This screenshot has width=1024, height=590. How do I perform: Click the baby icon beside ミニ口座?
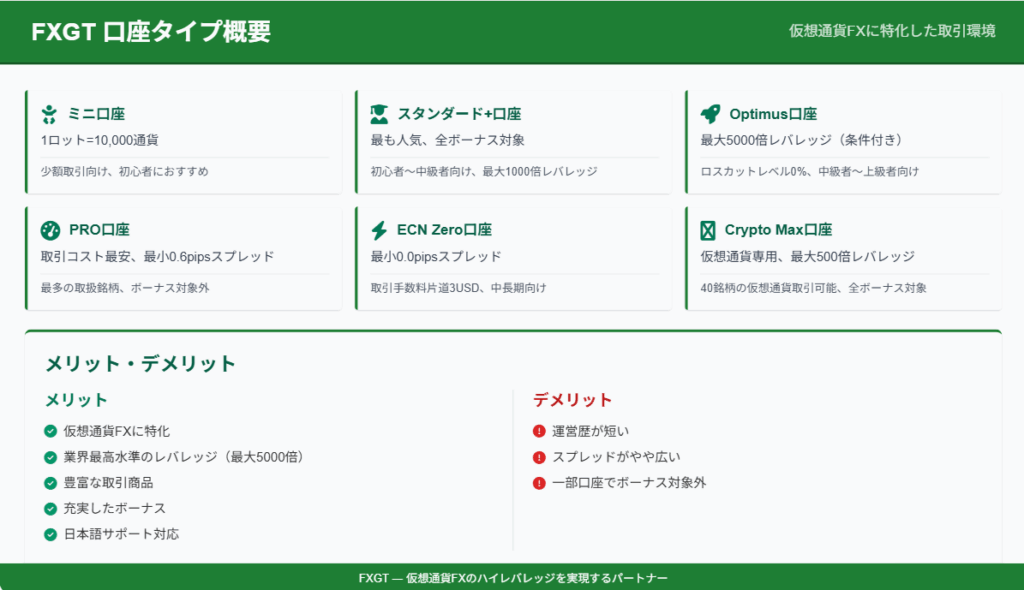pos(50,114)
